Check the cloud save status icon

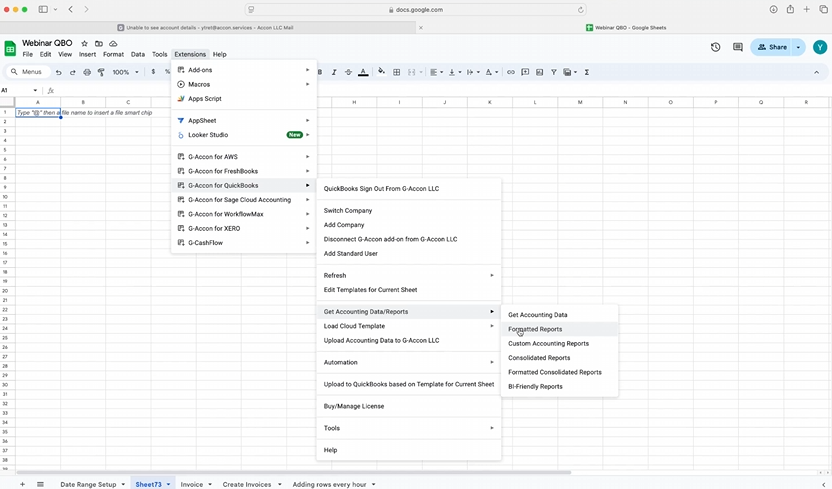pos(113,43)
